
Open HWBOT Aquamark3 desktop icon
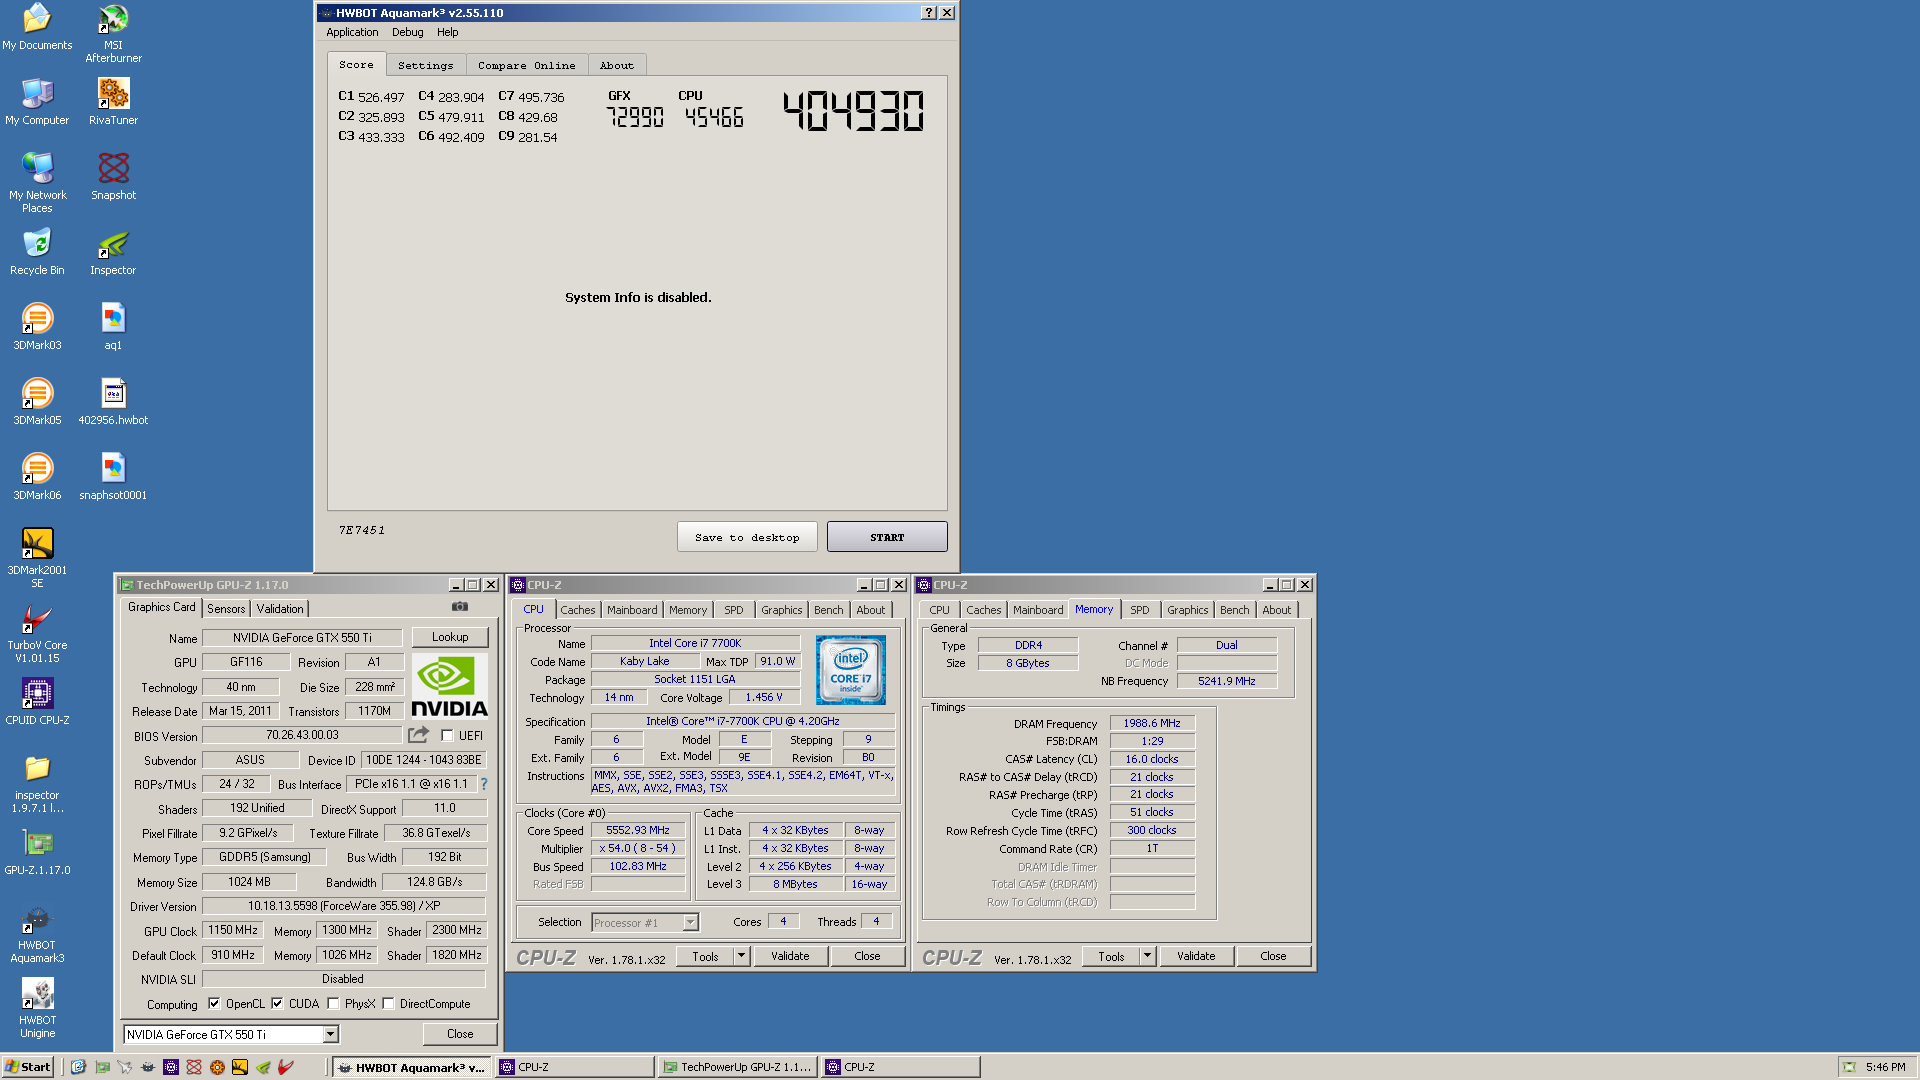37,933
